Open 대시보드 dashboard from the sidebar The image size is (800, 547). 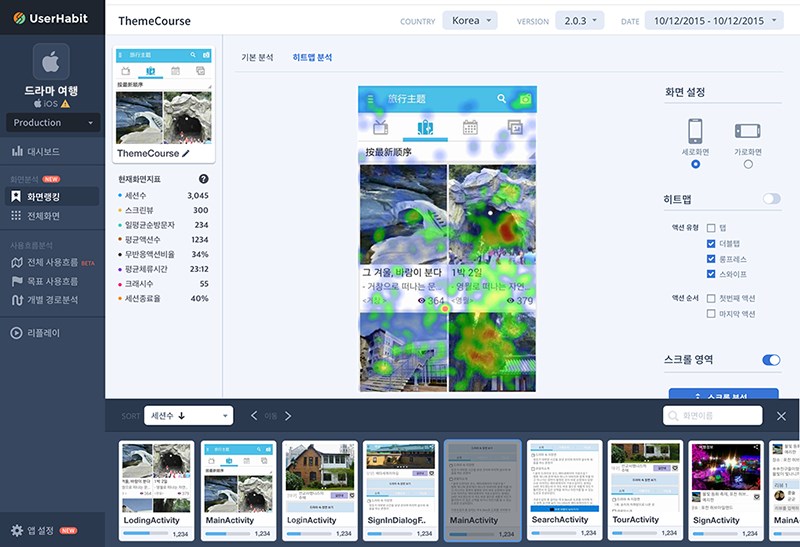(42, 151)
